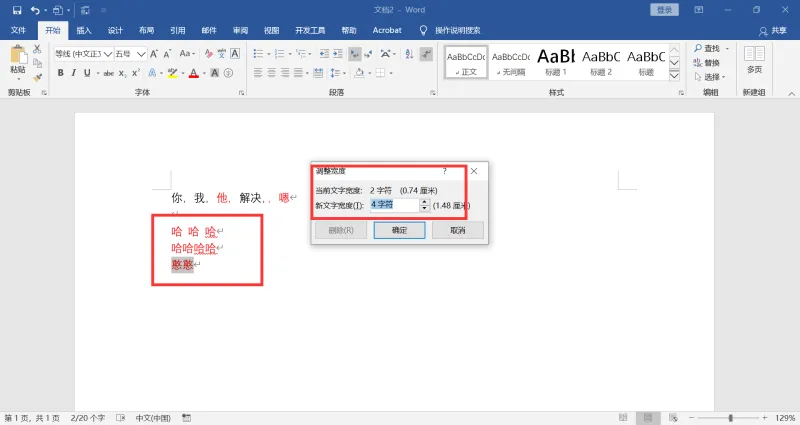Increase width using the spinner up arrow
The image size is (800, 425).
click(x=424, y=202)
